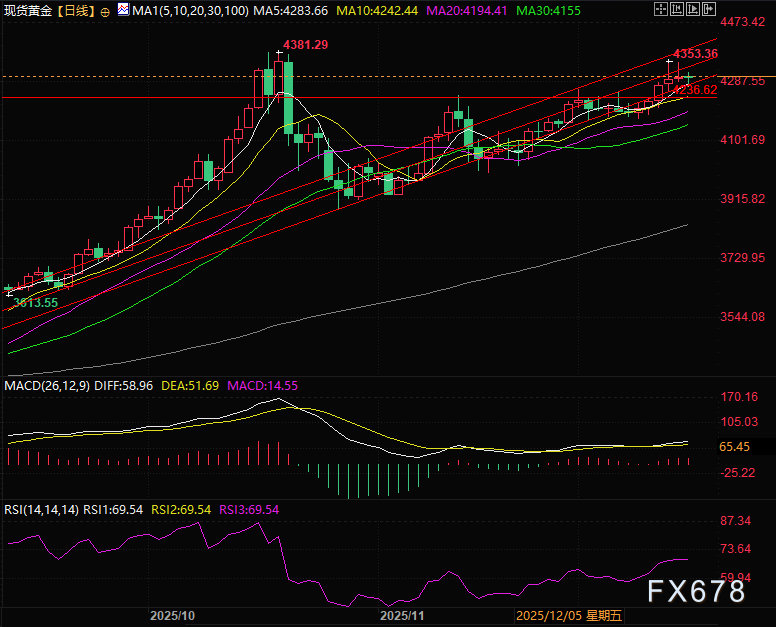Click the 2025/12/05 星期五 date marker
This screenshot has height=627, width=776.
click(569, 617)
